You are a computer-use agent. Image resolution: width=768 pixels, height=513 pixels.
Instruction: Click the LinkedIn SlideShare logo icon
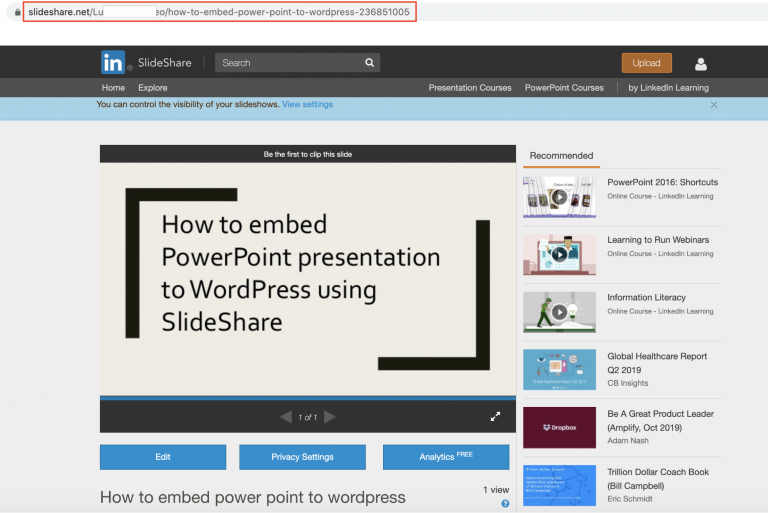[x=113, y=62]
